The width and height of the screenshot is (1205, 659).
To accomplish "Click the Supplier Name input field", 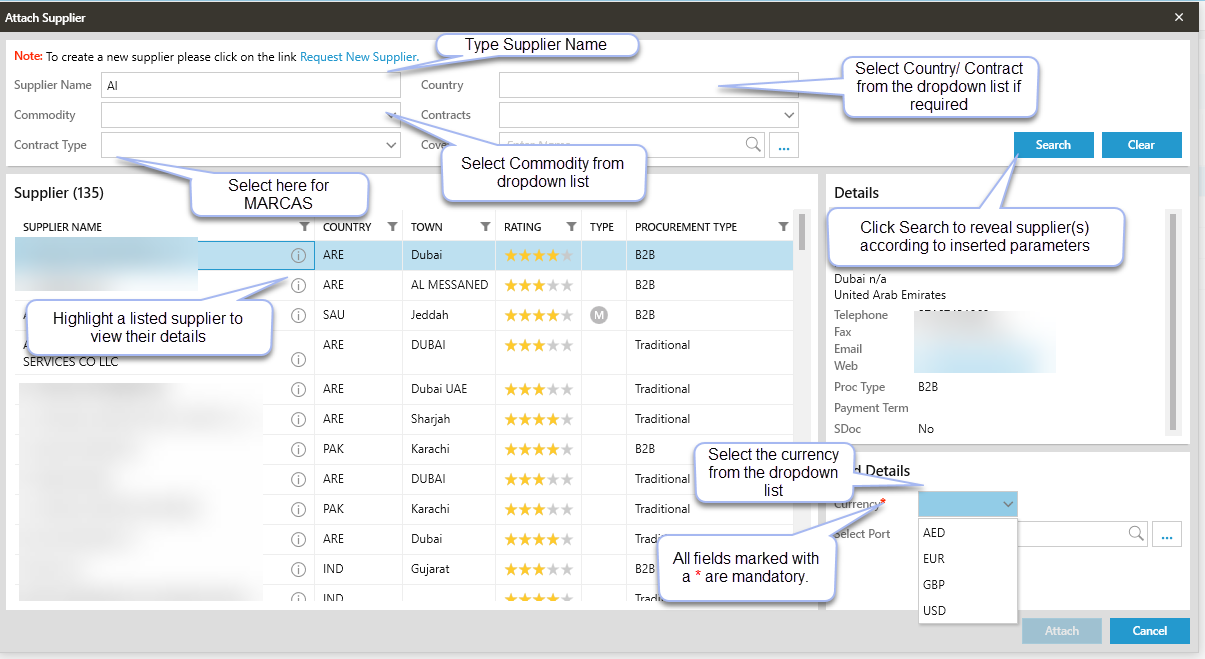I will (250, 85).
